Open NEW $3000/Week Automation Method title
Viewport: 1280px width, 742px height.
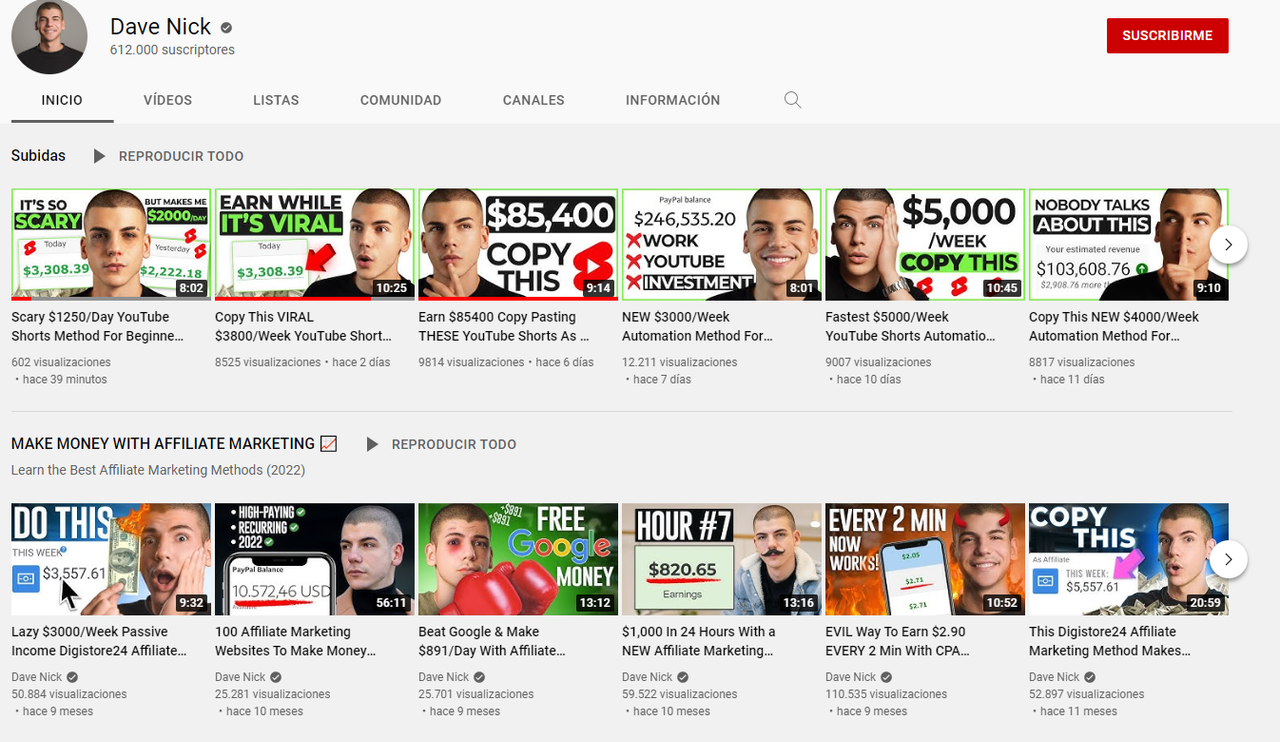click(698, 326)
